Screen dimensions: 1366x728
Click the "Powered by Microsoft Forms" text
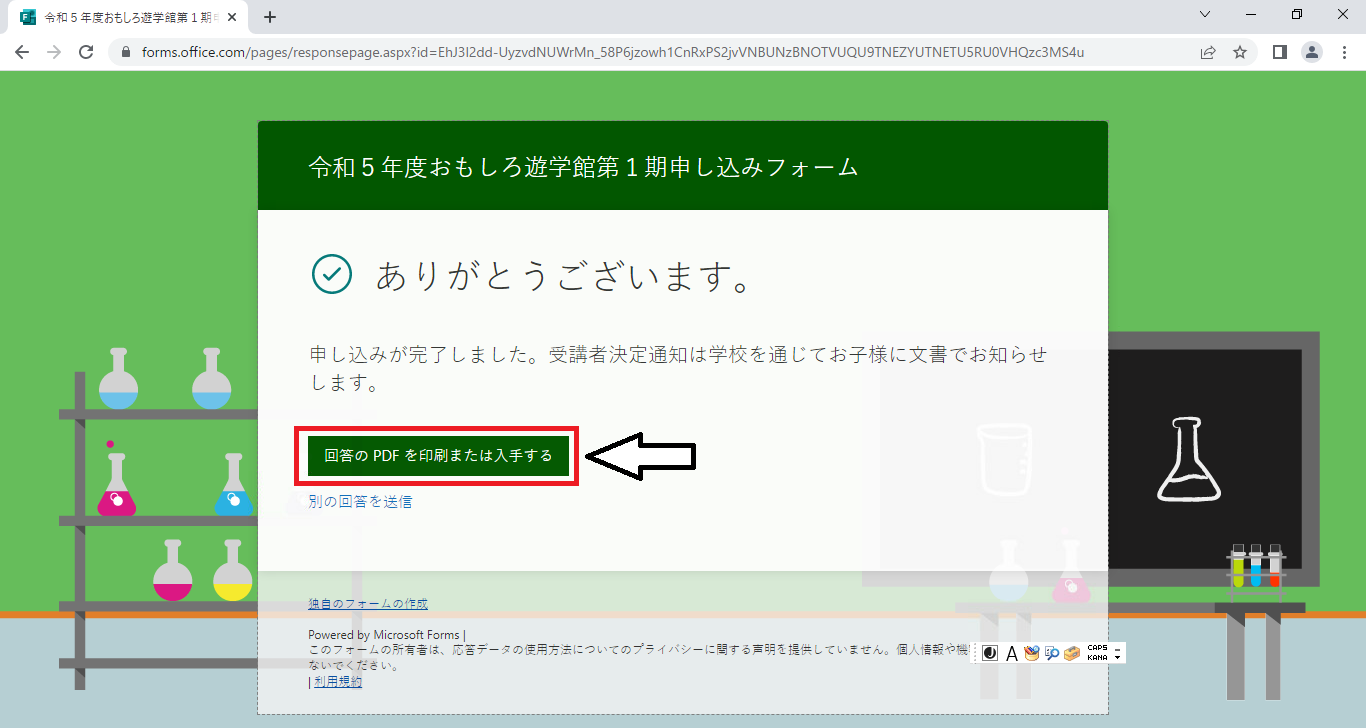pyautogui.click(x=384, y=635)
